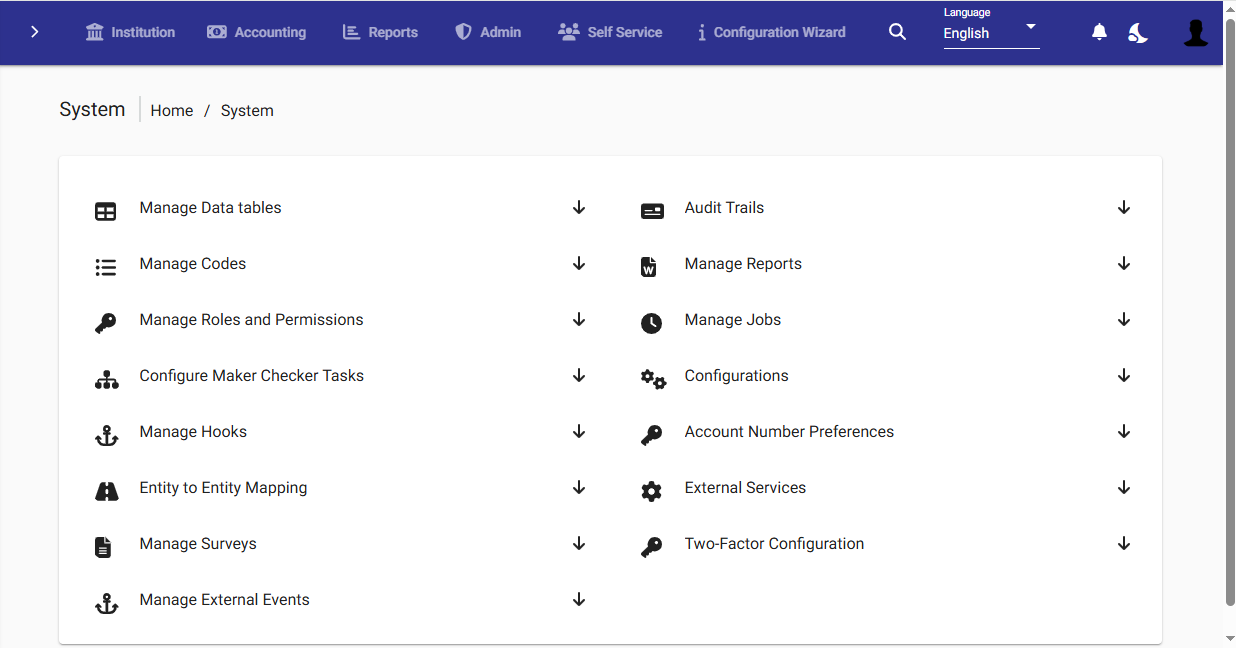1236x648 pixels.
Task: Go to Home via the breadcrumb
Action: [172, 111]
